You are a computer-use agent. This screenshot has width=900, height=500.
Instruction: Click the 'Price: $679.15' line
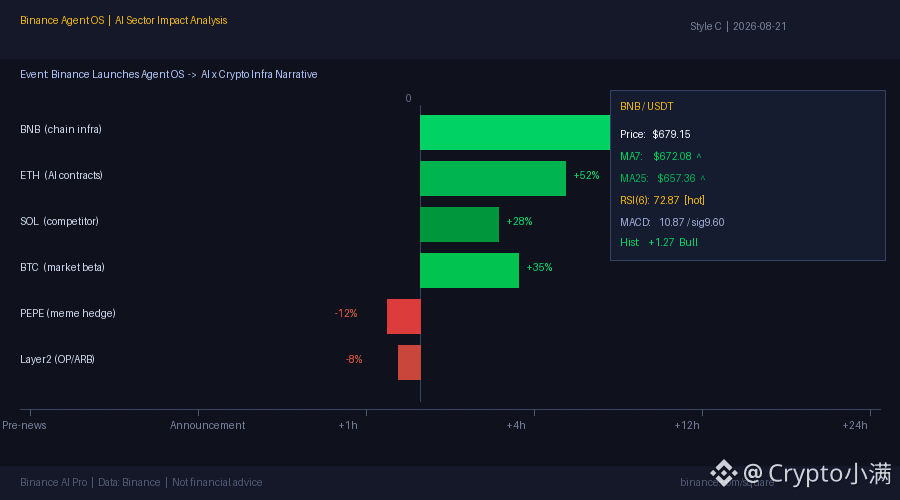tap(655, 134)
